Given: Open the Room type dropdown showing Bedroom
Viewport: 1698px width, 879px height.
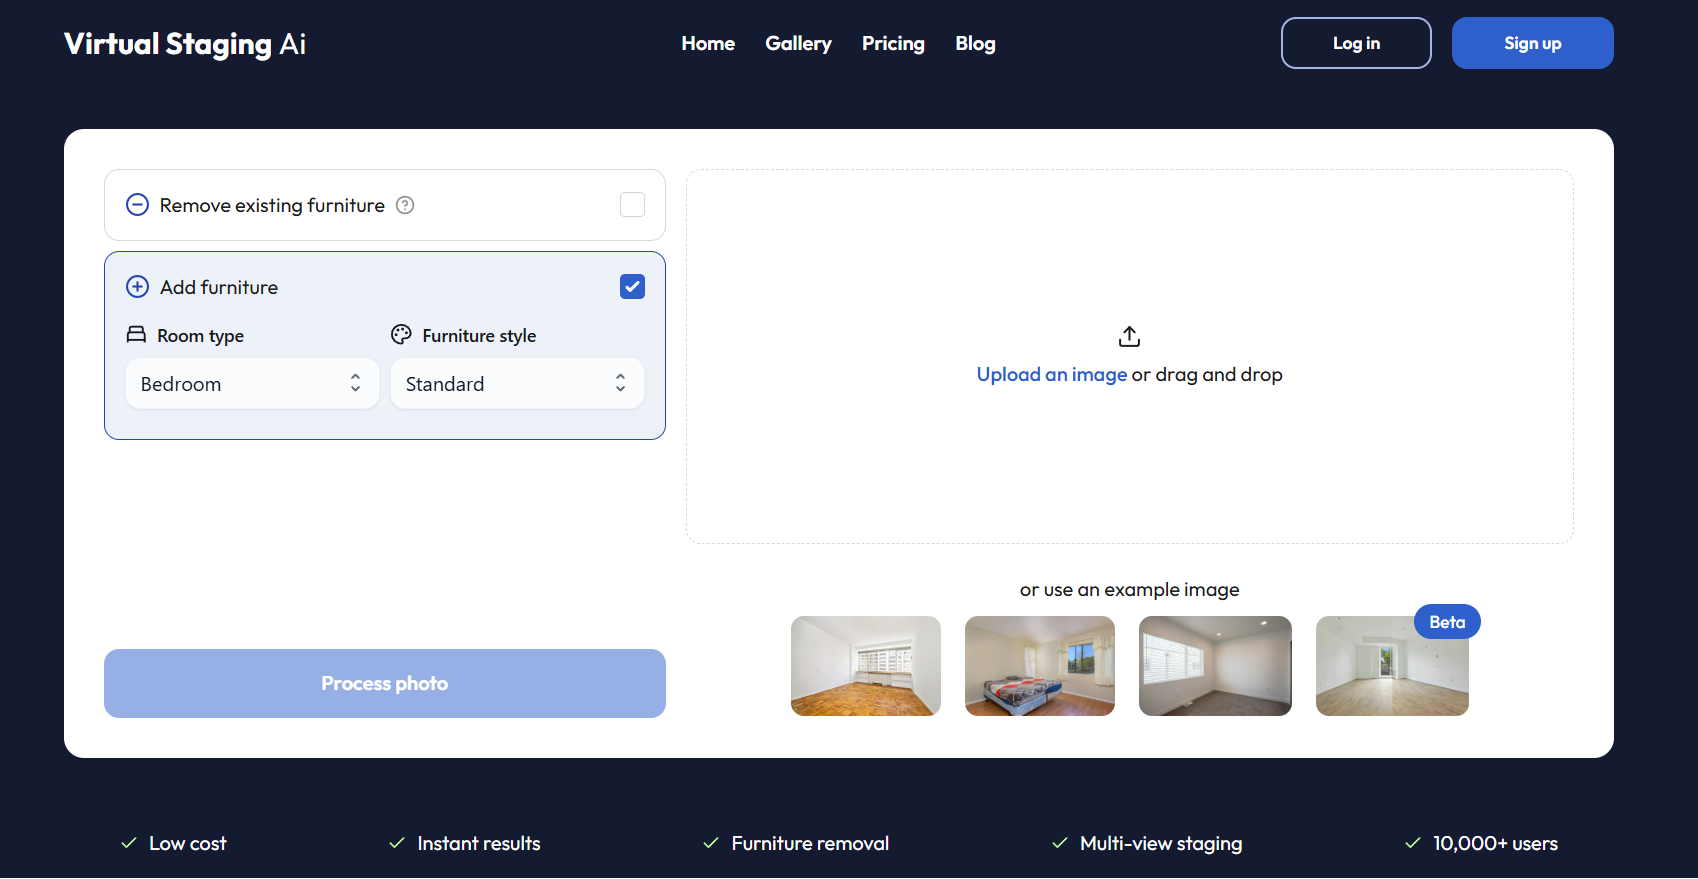Looking at the screenshot, I should pos(252,384).
